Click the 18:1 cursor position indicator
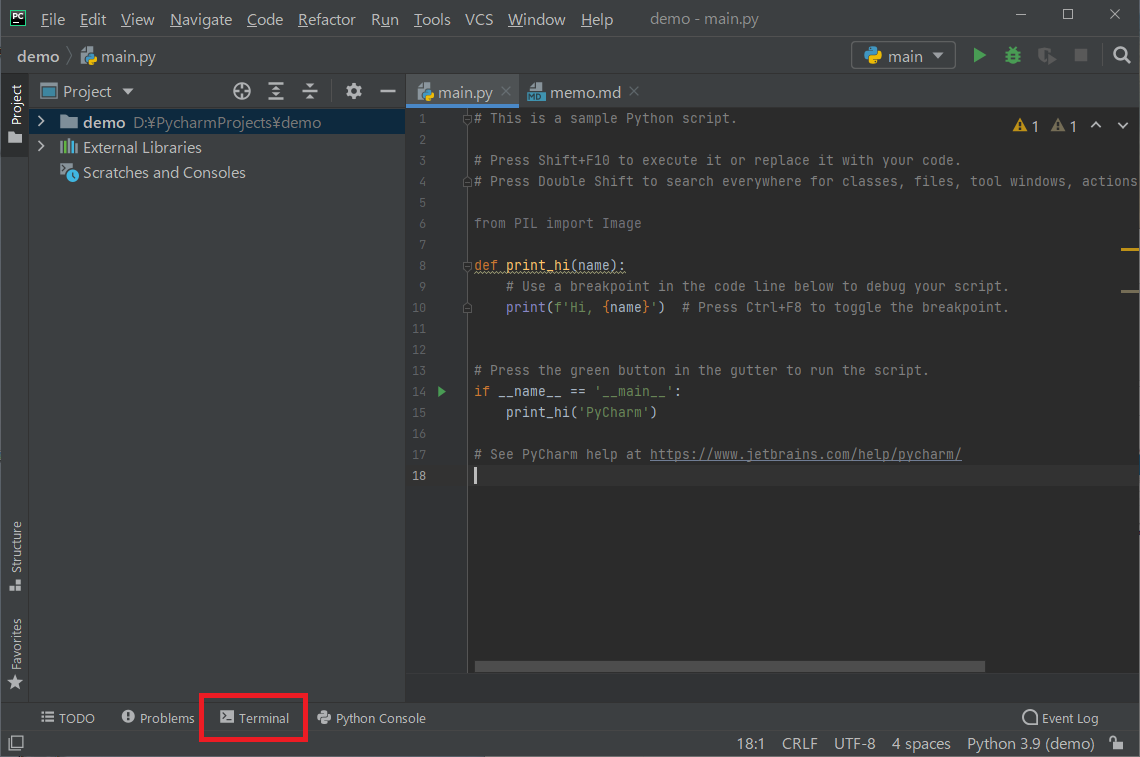The width and height of the screenshot is (1140, 757). (x=750, y=743)
